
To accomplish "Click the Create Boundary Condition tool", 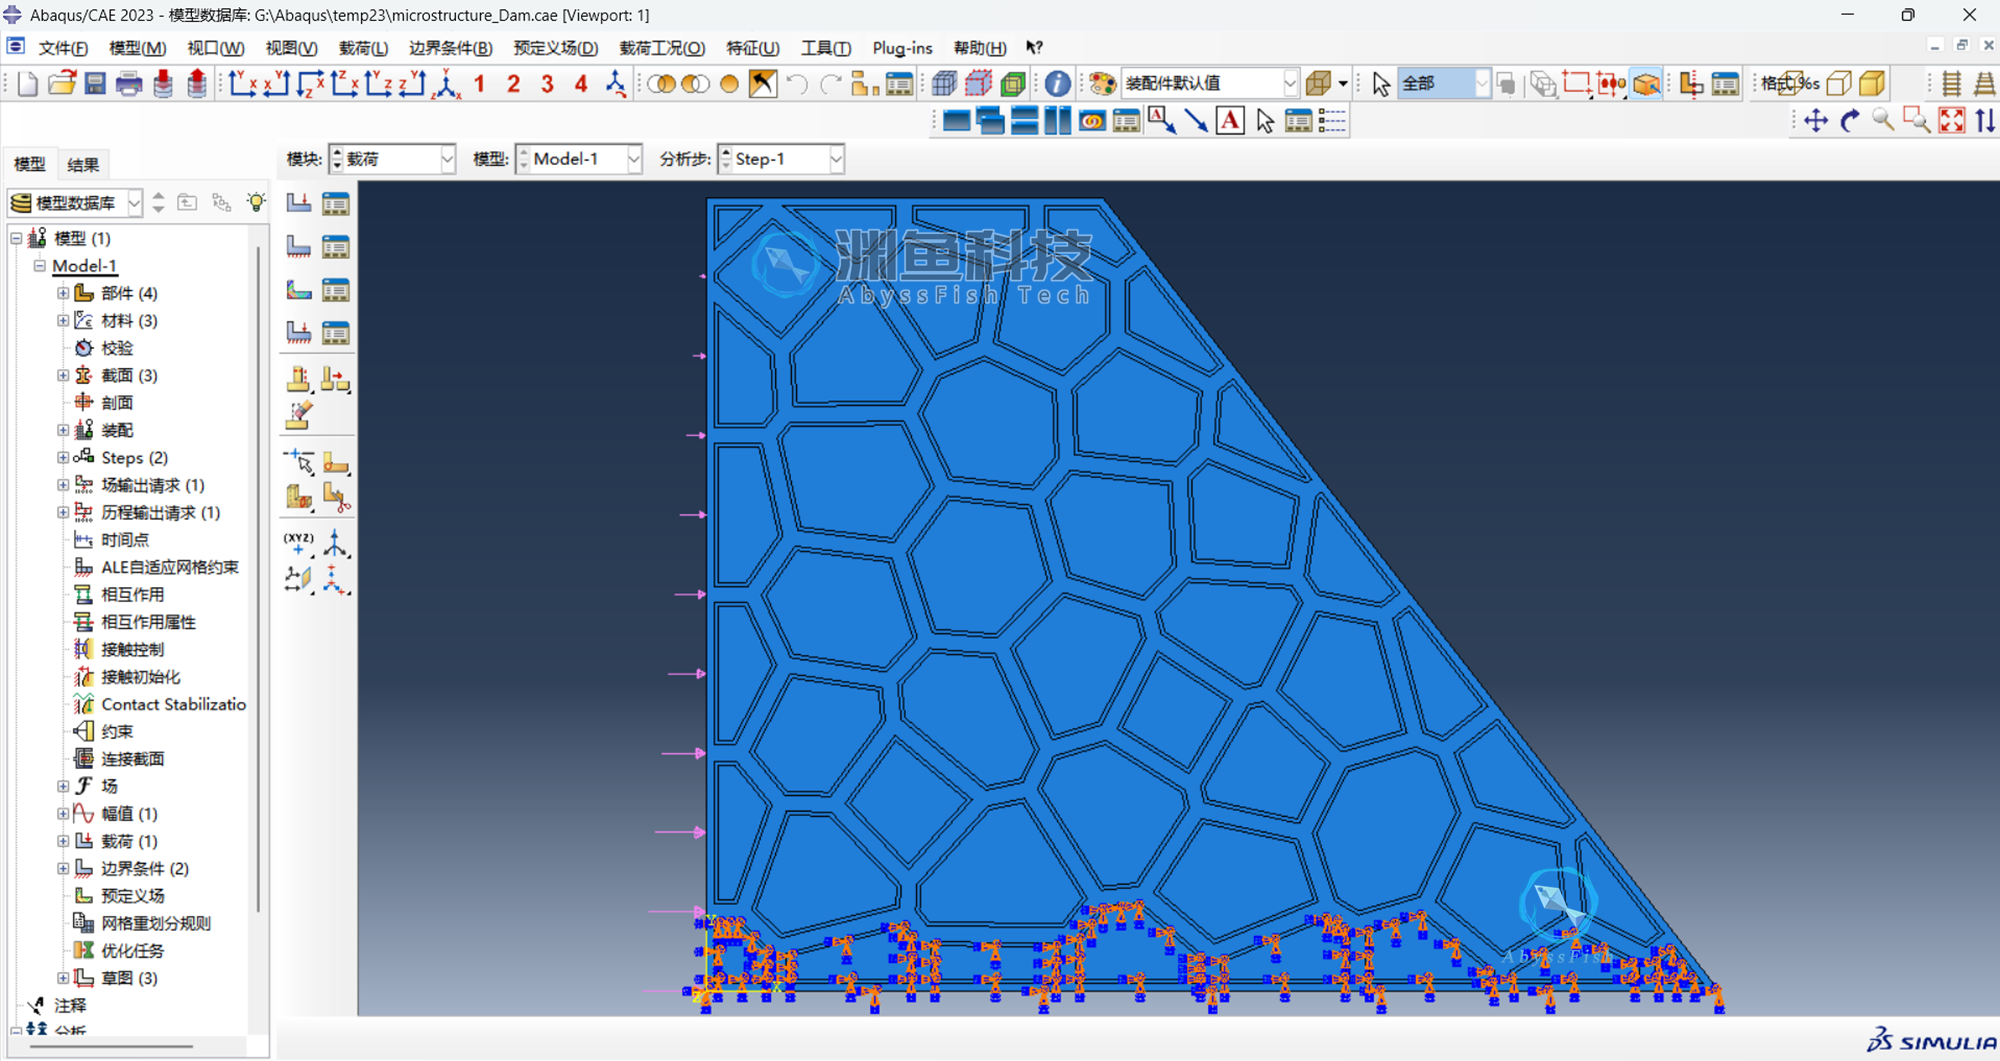I will coord(298,246).
